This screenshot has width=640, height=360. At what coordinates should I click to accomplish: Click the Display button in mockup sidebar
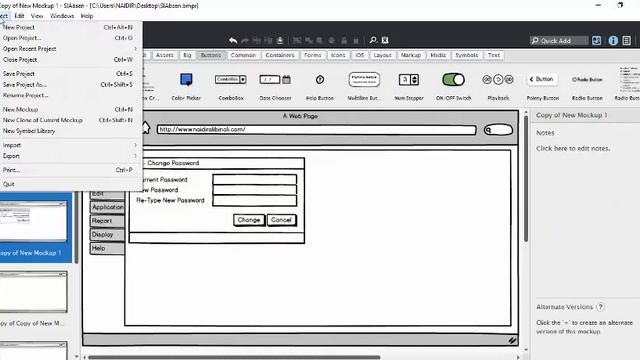coord(107,235)
